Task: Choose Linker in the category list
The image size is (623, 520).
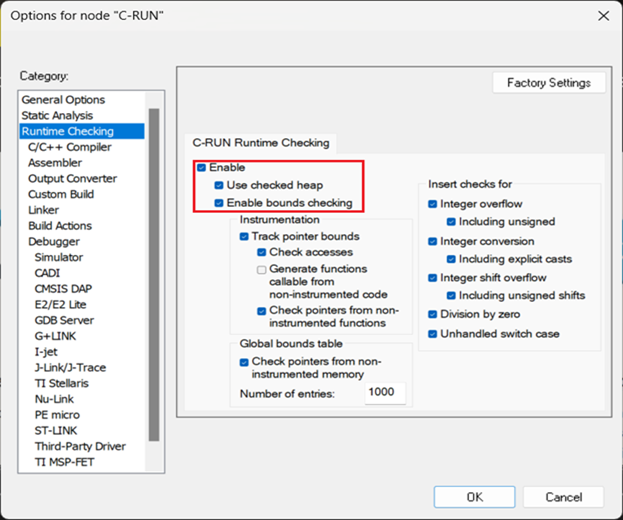Action: [45, 210]
